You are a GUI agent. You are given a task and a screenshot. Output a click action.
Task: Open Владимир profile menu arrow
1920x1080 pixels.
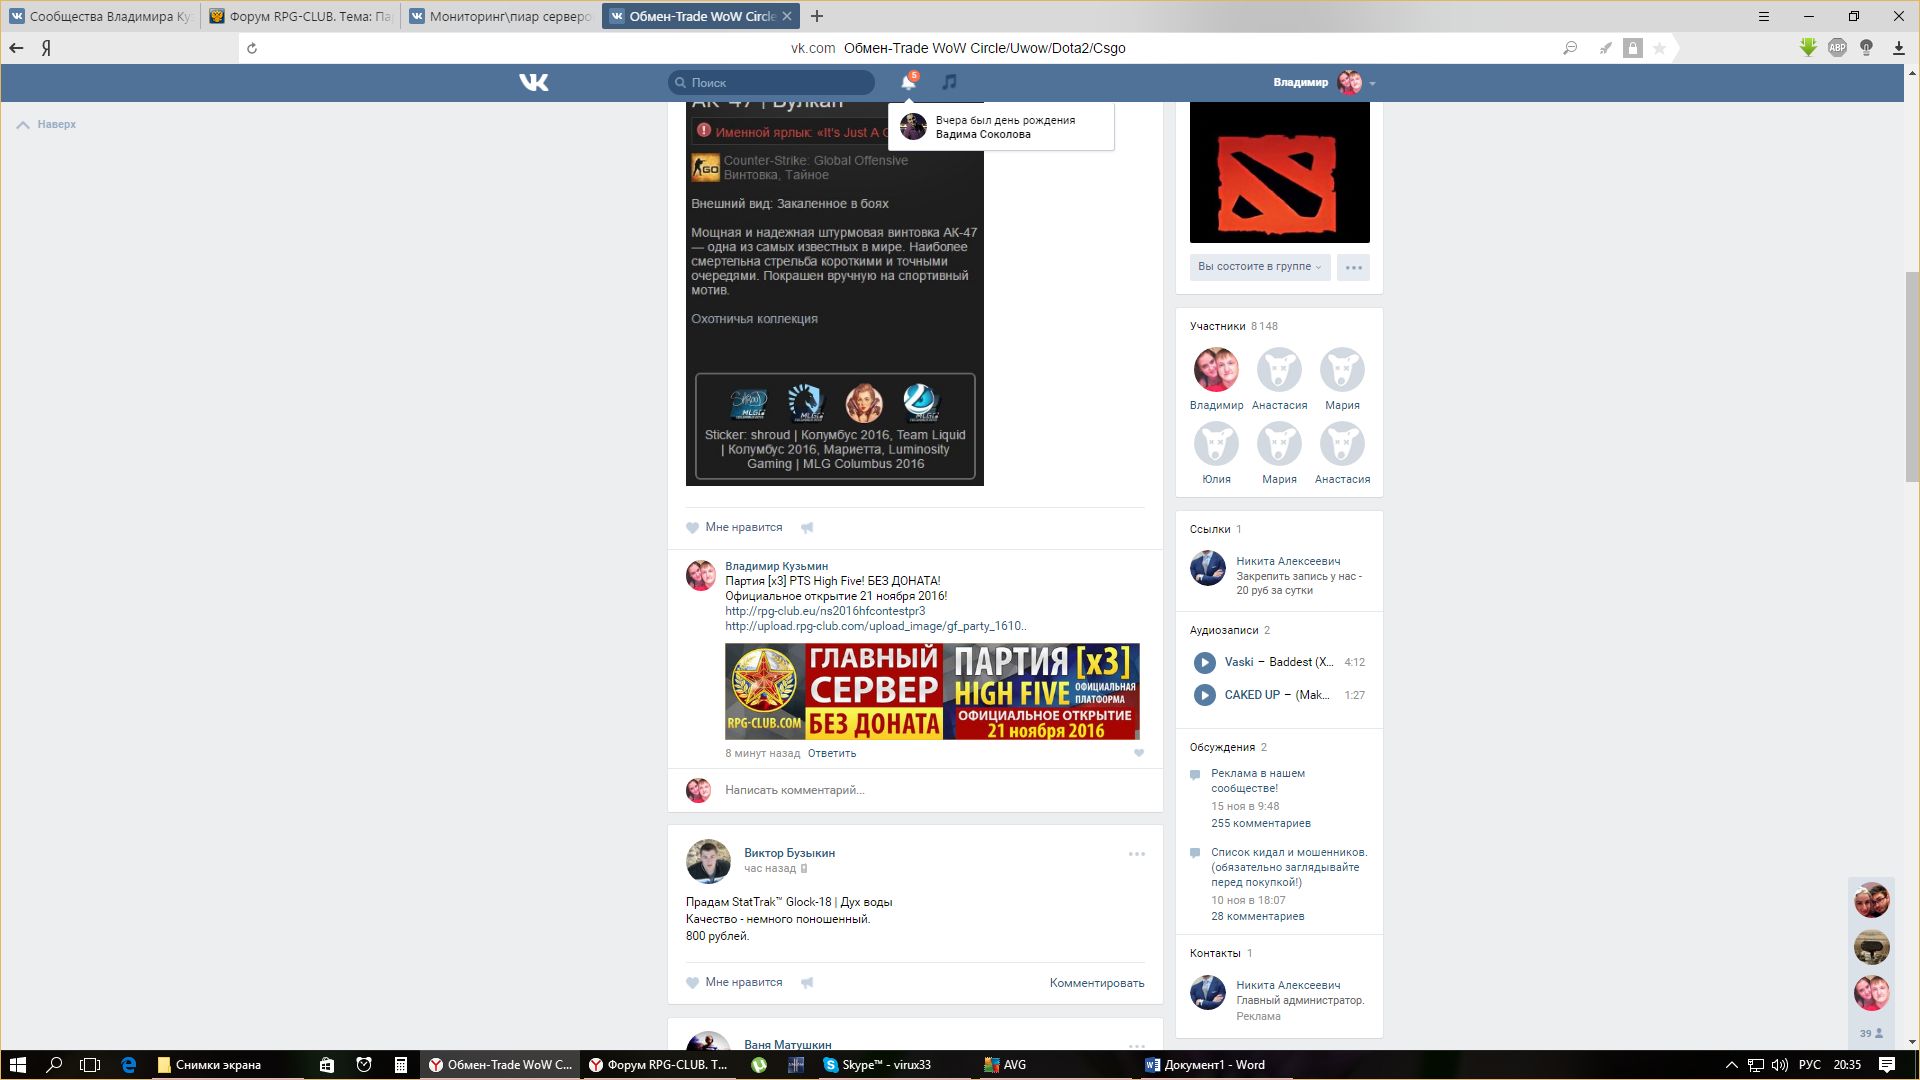click(x=1372, y=83)
